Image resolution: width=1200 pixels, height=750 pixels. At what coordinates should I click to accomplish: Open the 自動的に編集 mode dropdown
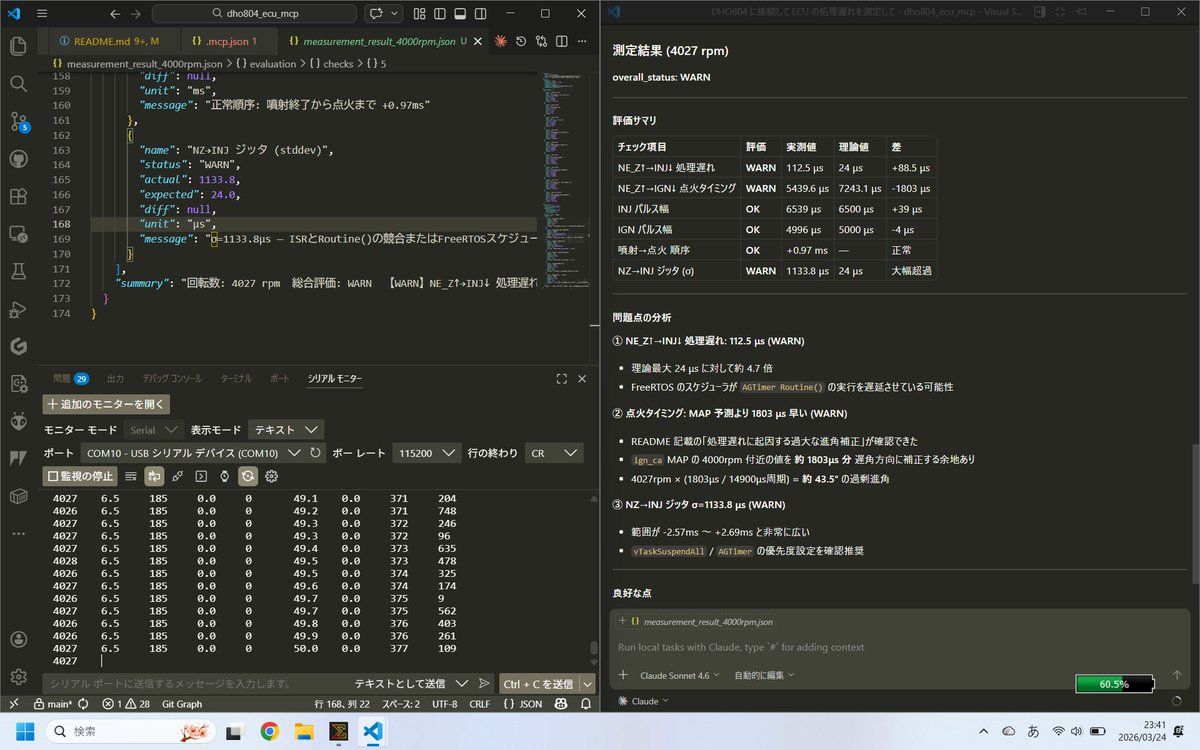click(x=764, y=675)
